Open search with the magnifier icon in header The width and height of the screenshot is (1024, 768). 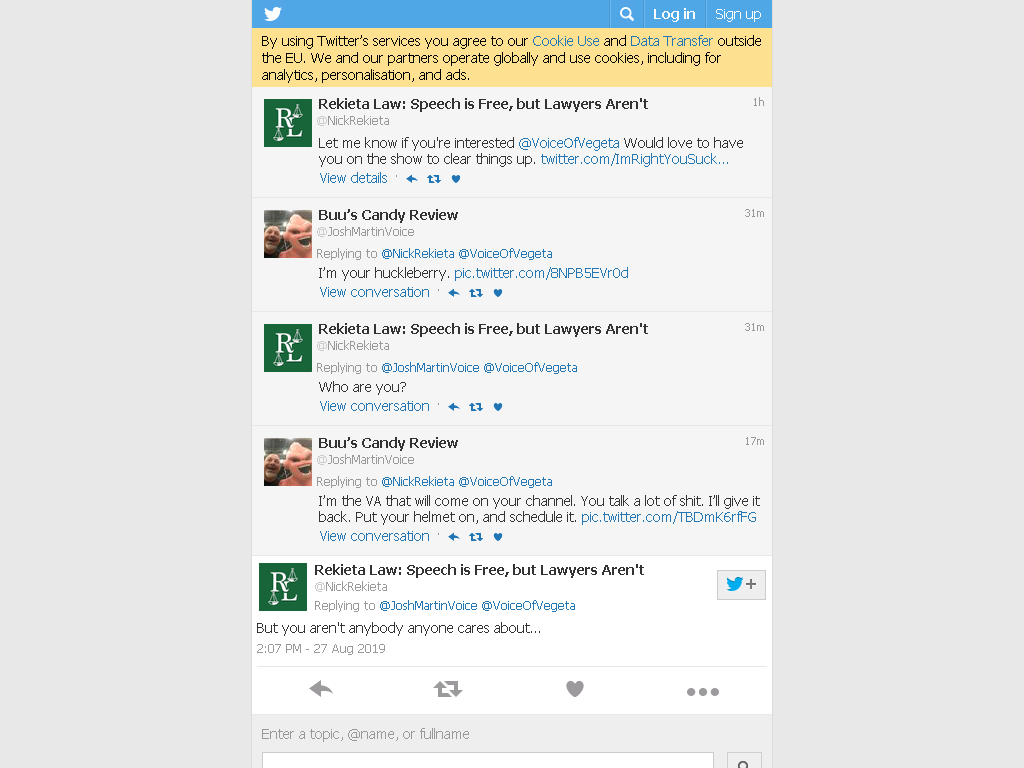pos(626,14)
